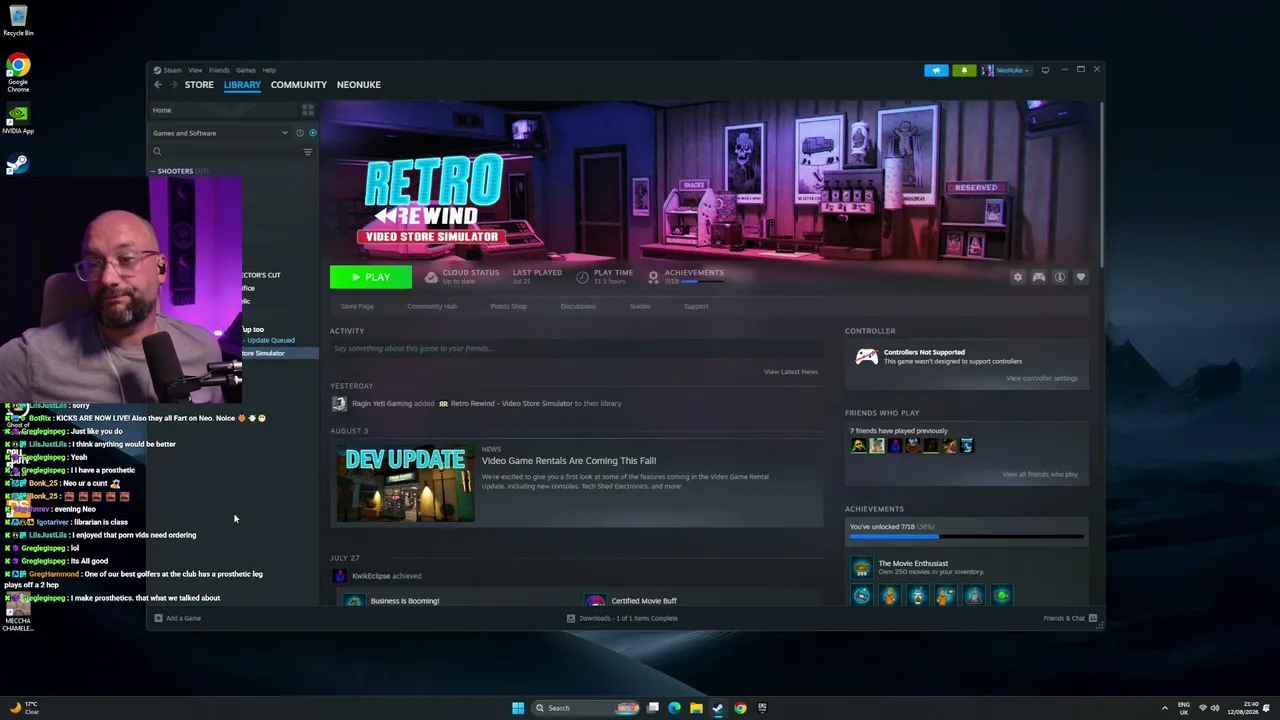Viewport: 1280px width, 720px height.
Task: Click File Explorer in the taskbar
Action: 696,708
